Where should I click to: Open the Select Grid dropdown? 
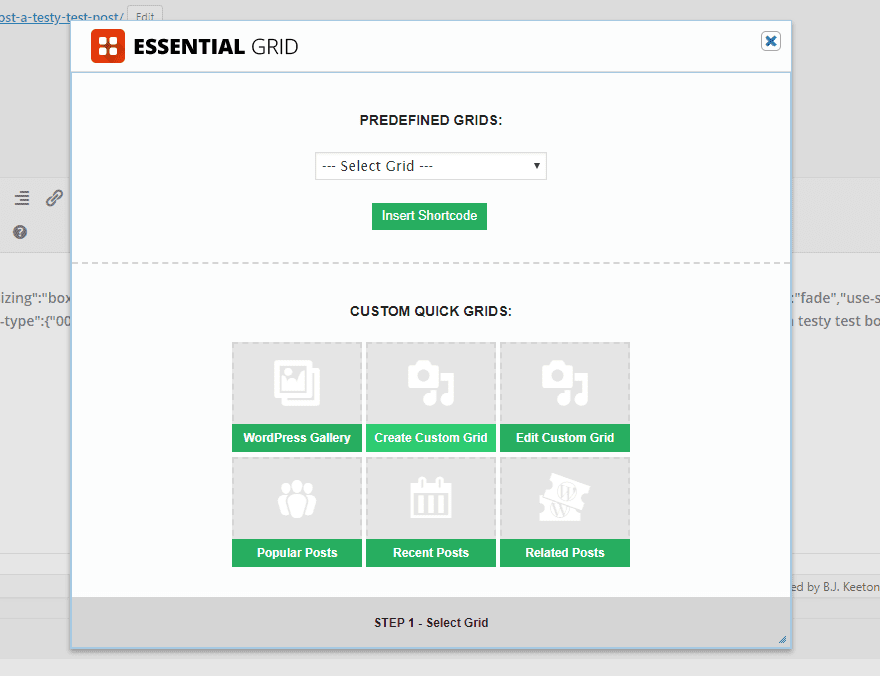pos(430,166)
